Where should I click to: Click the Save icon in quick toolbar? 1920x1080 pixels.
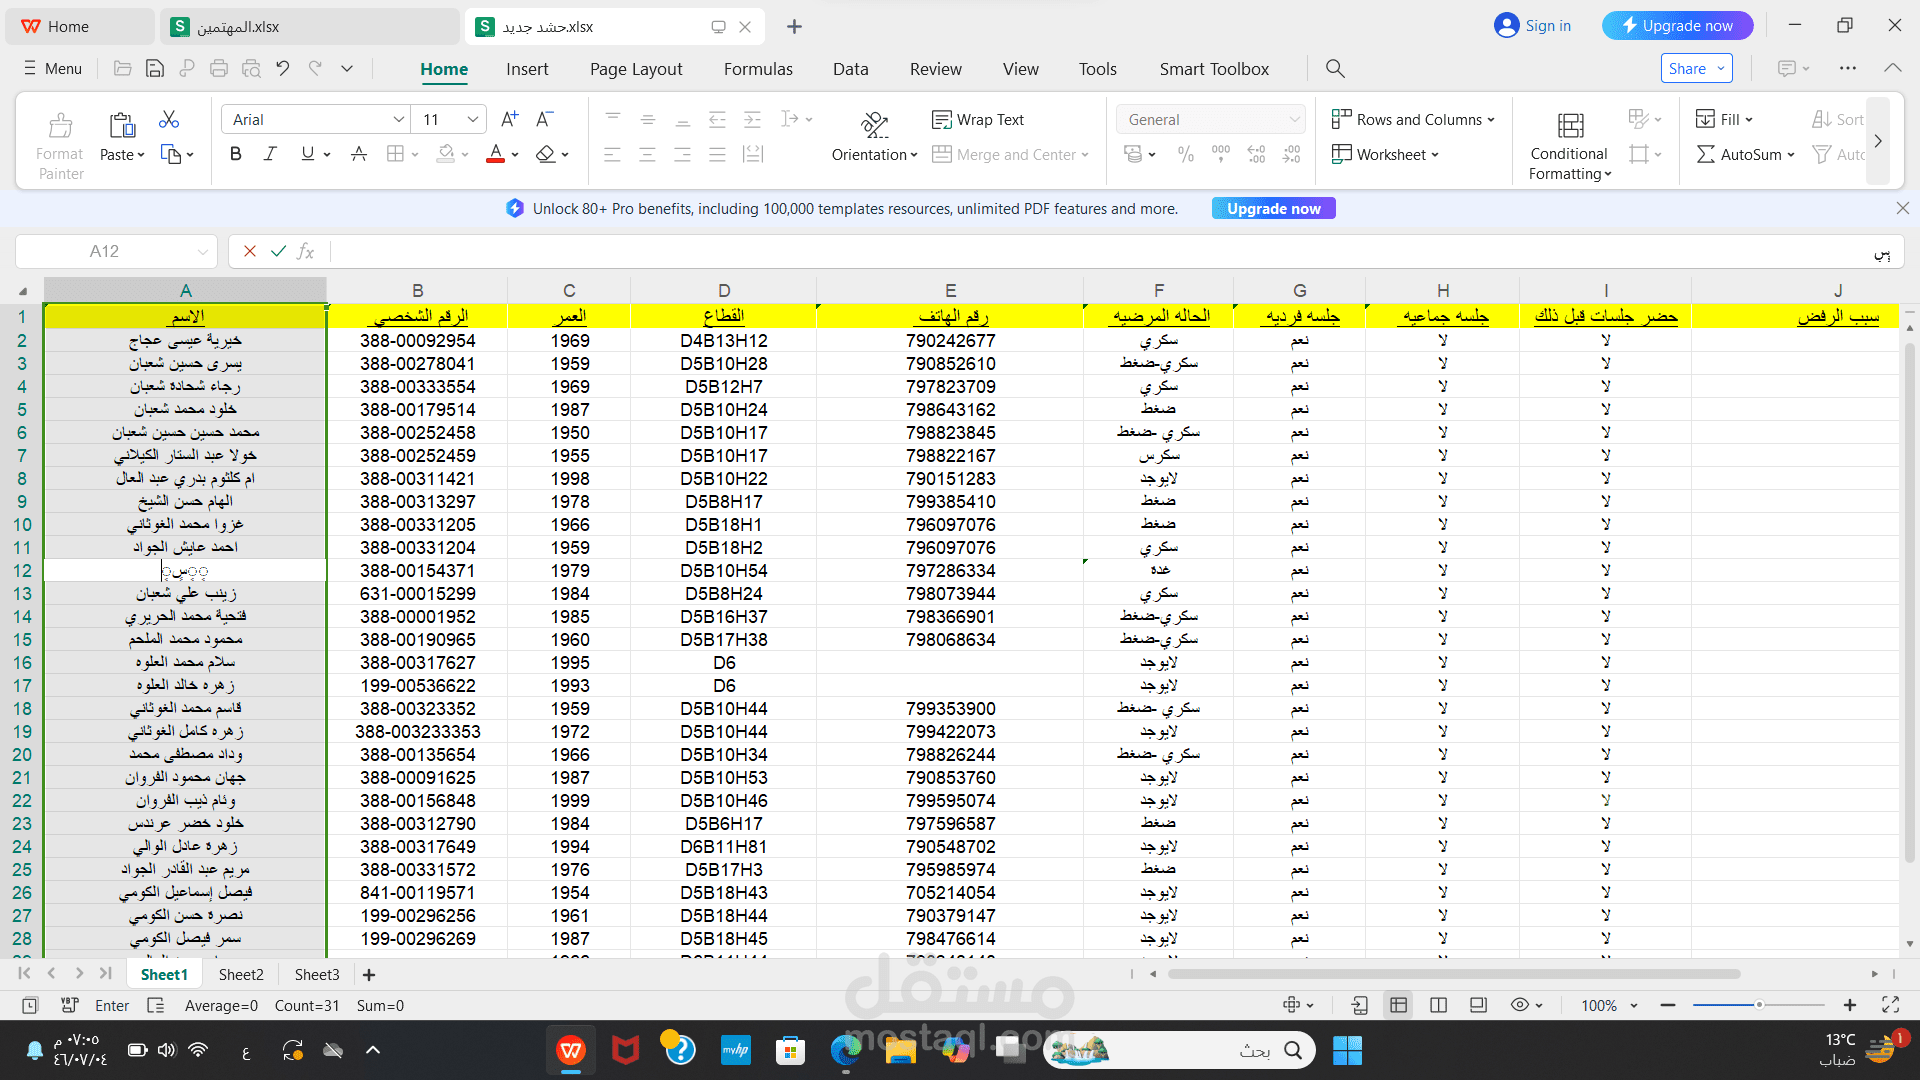point(155,68)
